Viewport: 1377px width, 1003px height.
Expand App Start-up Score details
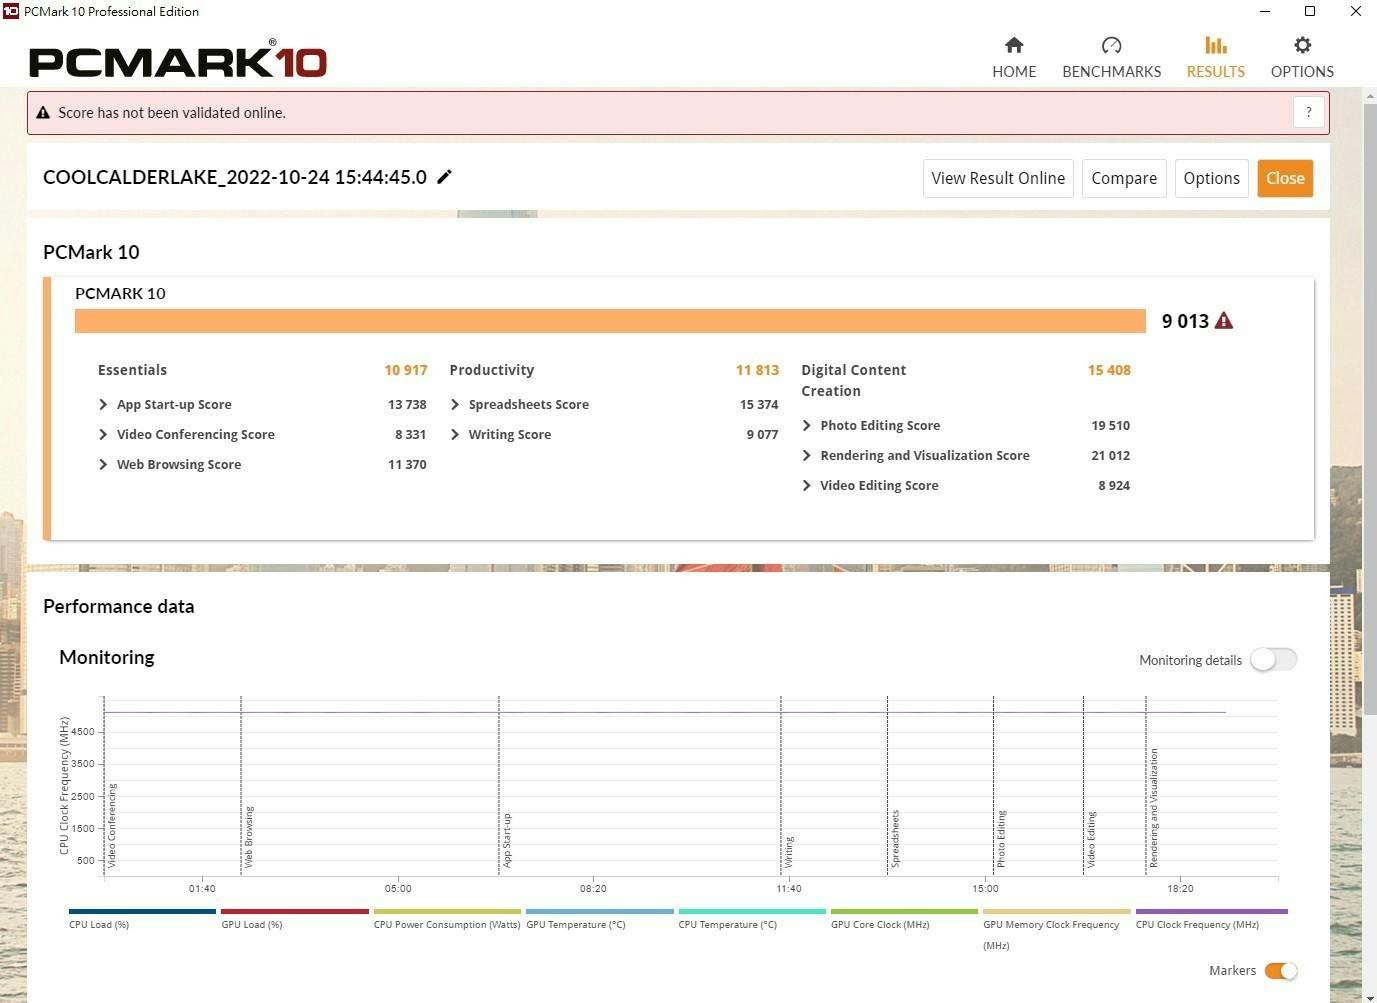(103, 405)
